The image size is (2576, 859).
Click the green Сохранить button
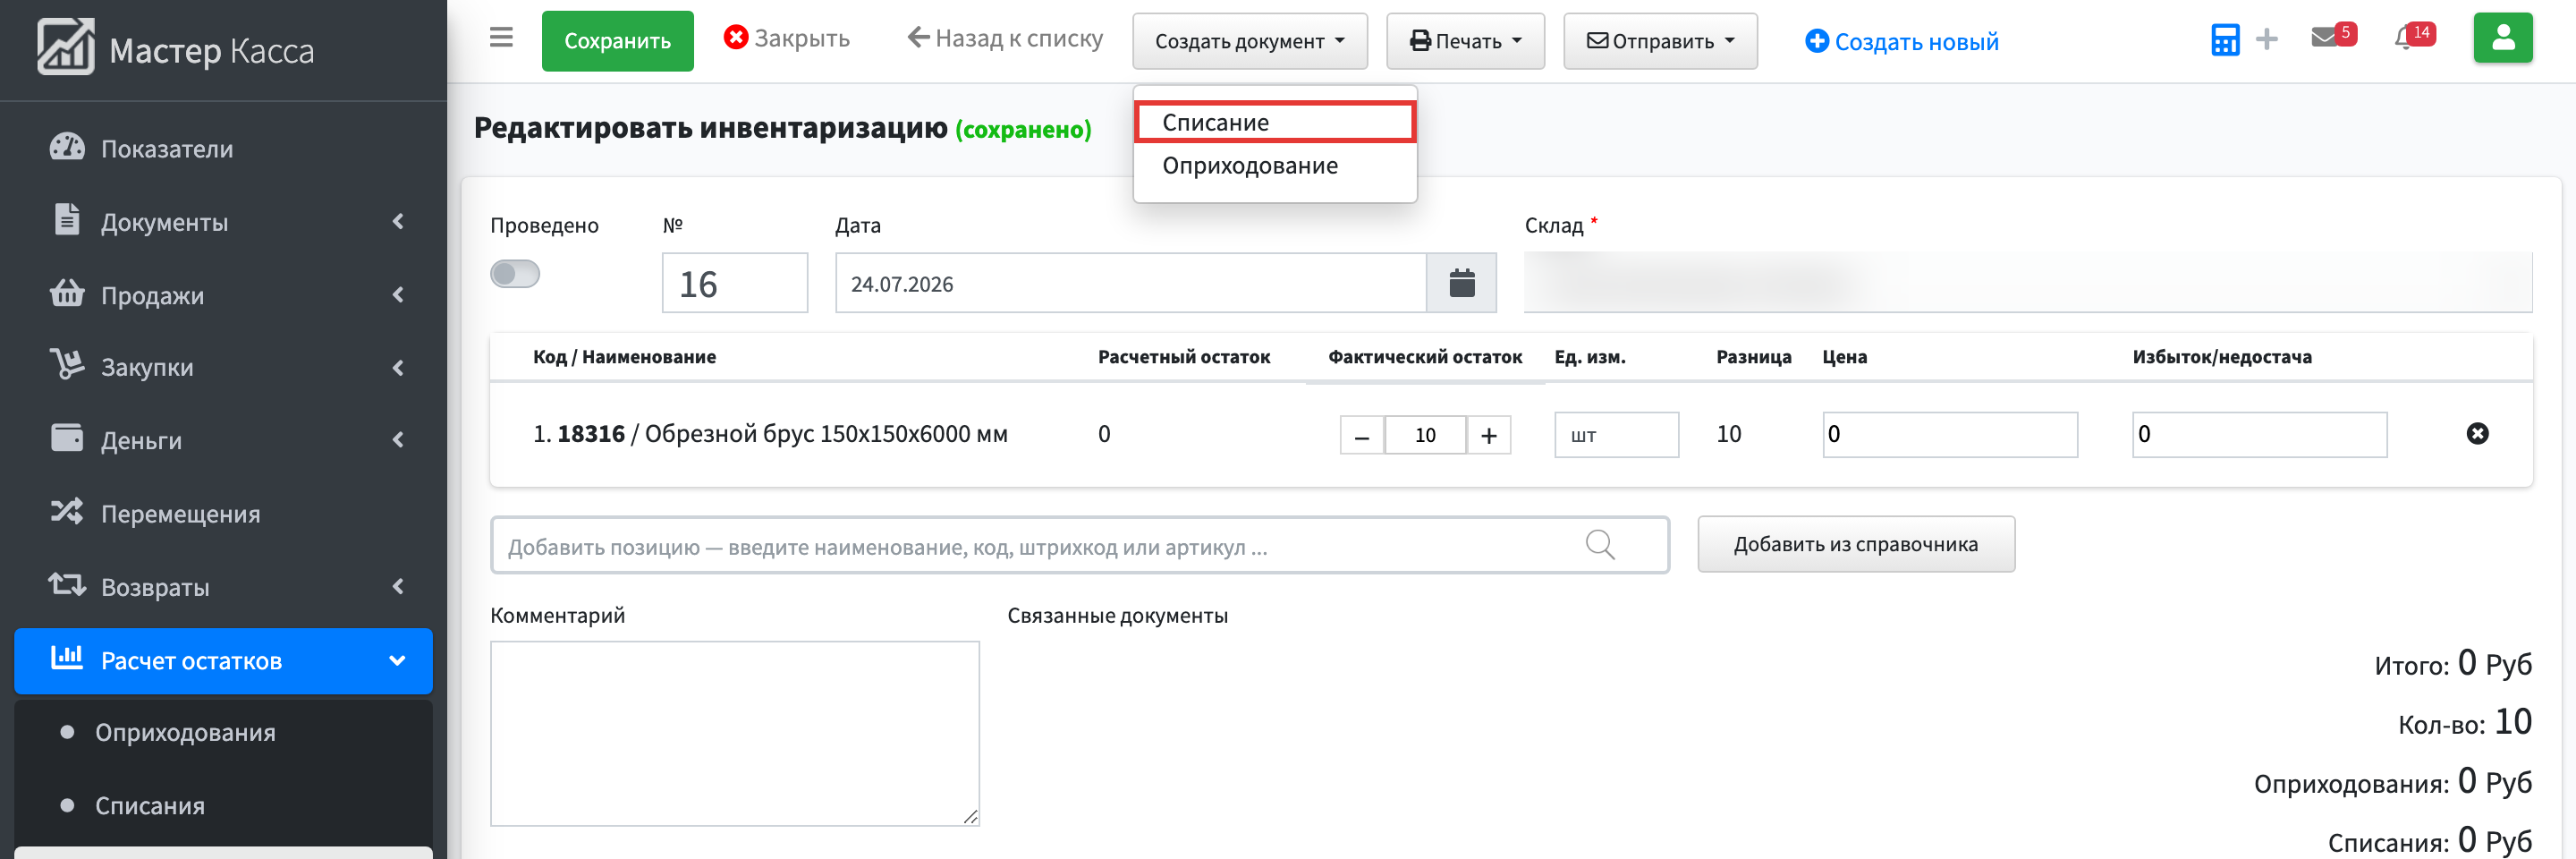[617, 41]
